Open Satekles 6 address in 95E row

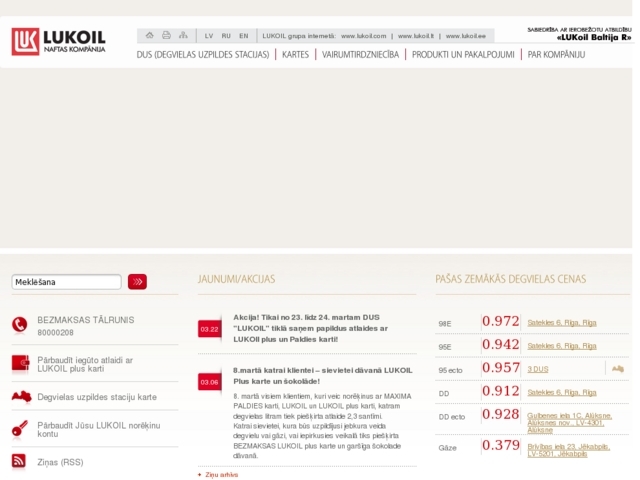562,346
